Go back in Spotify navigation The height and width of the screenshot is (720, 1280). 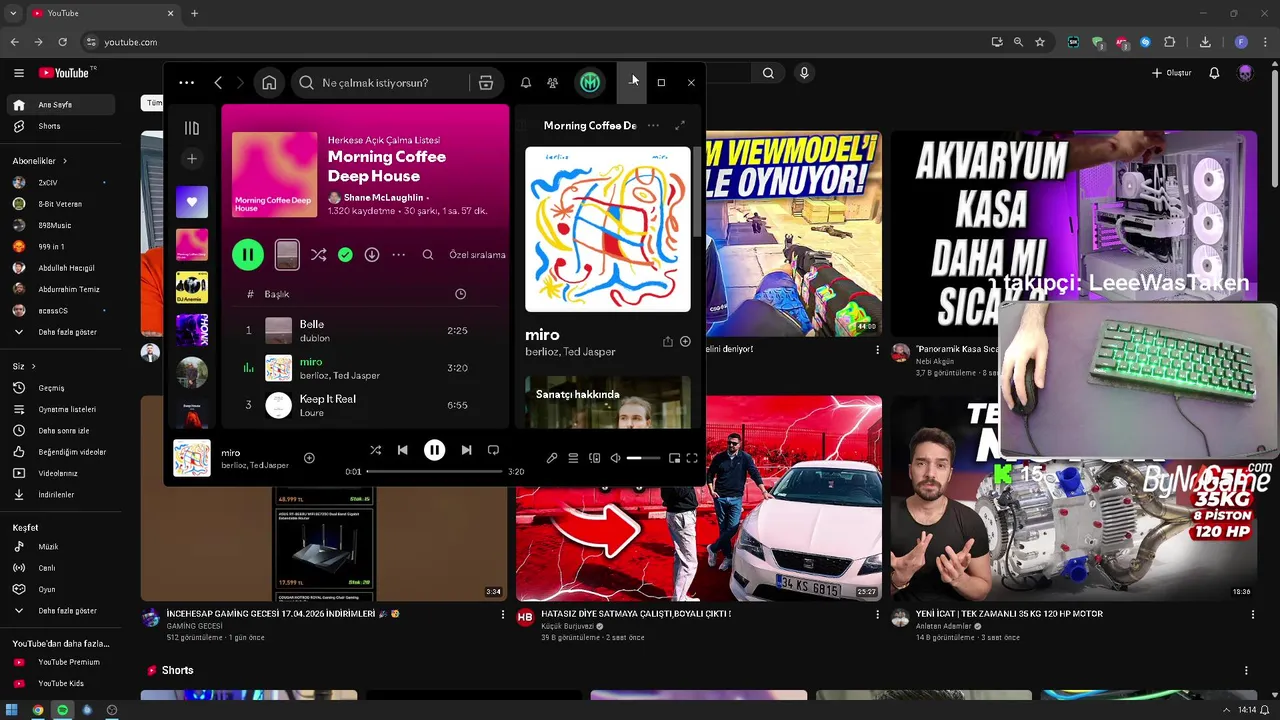[218, 83]
